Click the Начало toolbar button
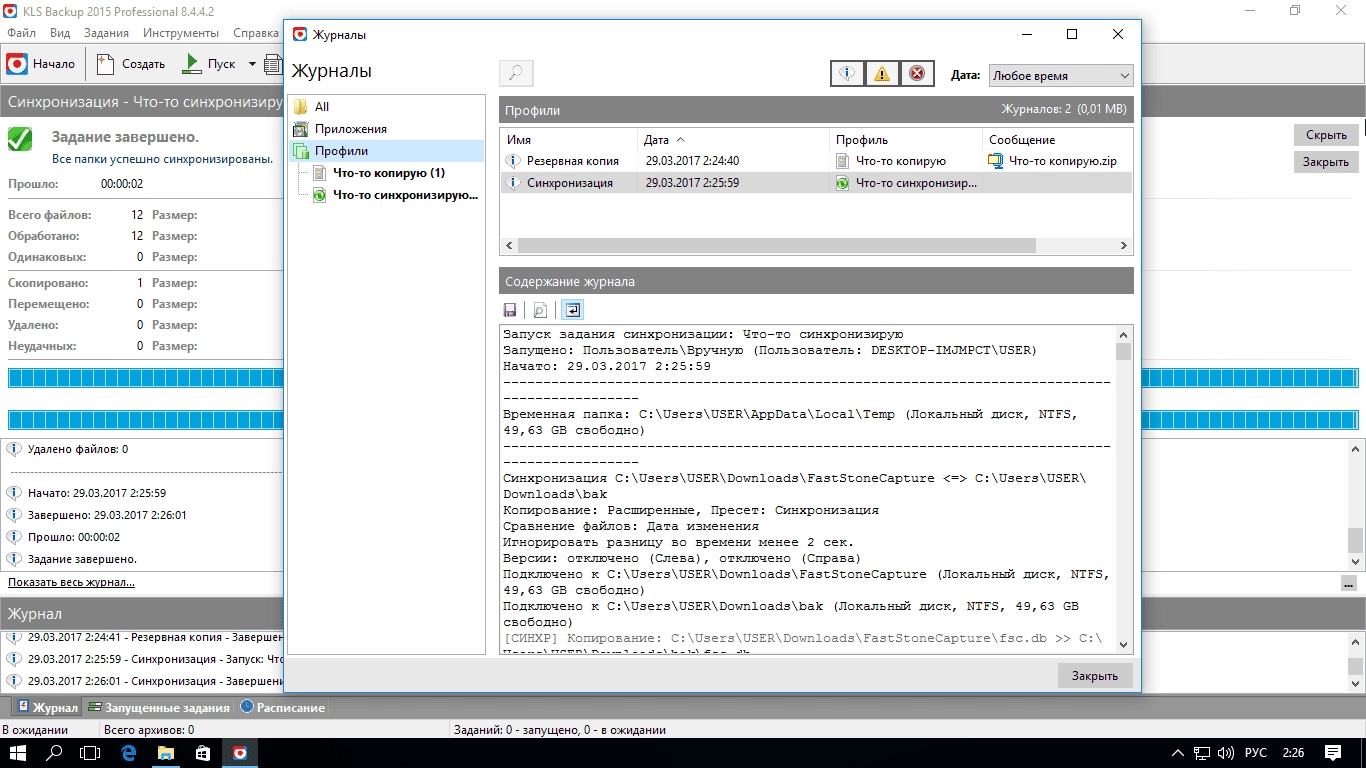Viewport: 1366px width, 768px height. 42,64
